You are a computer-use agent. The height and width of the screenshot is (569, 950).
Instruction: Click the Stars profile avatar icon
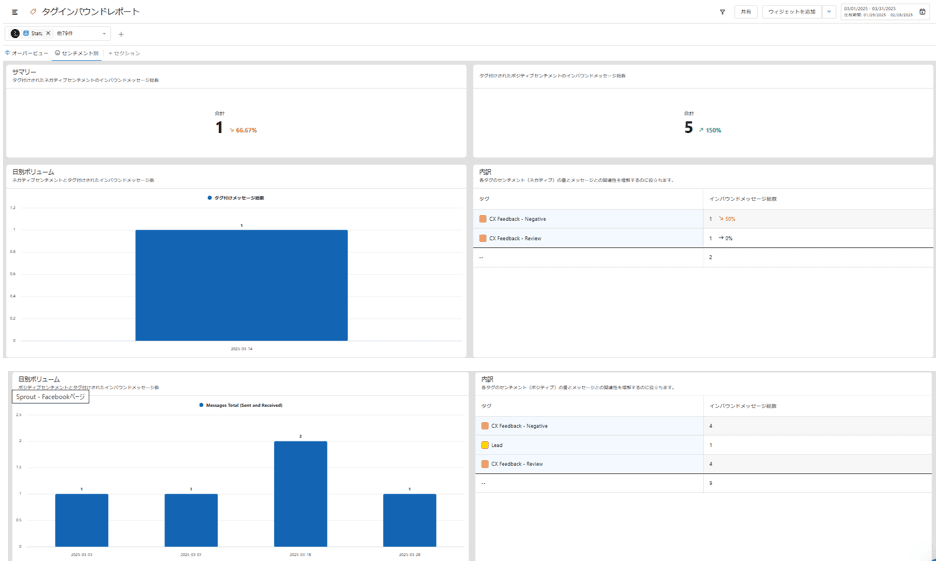click(x=15, y=33)
